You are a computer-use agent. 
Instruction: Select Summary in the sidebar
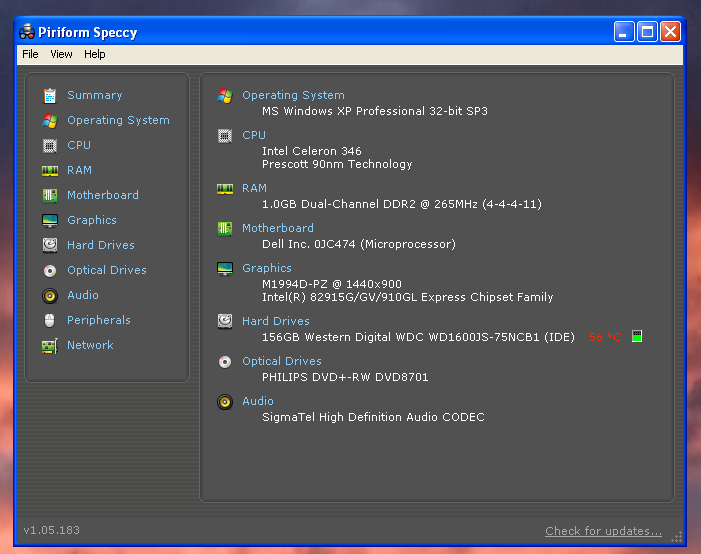click(95, 95)
